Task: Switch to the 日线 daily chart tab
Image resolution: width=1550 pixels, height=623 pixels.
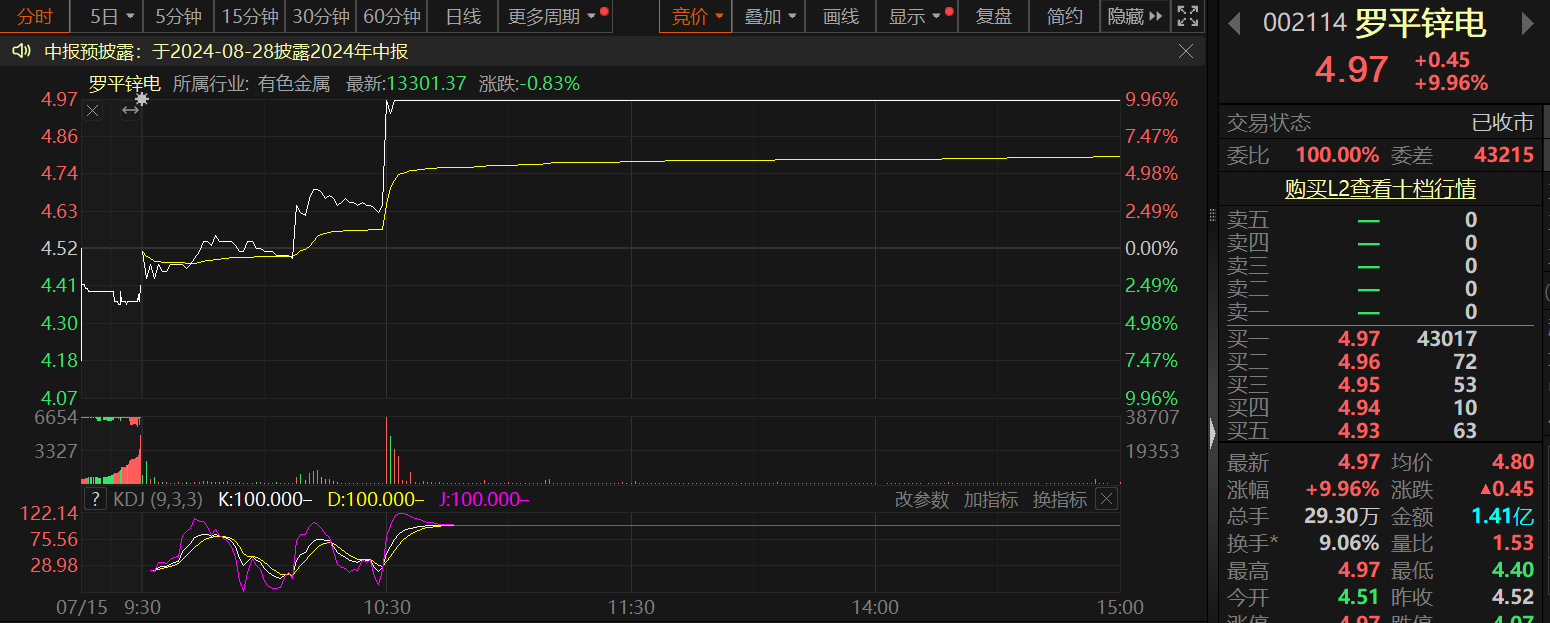Action: pos(462,16)
